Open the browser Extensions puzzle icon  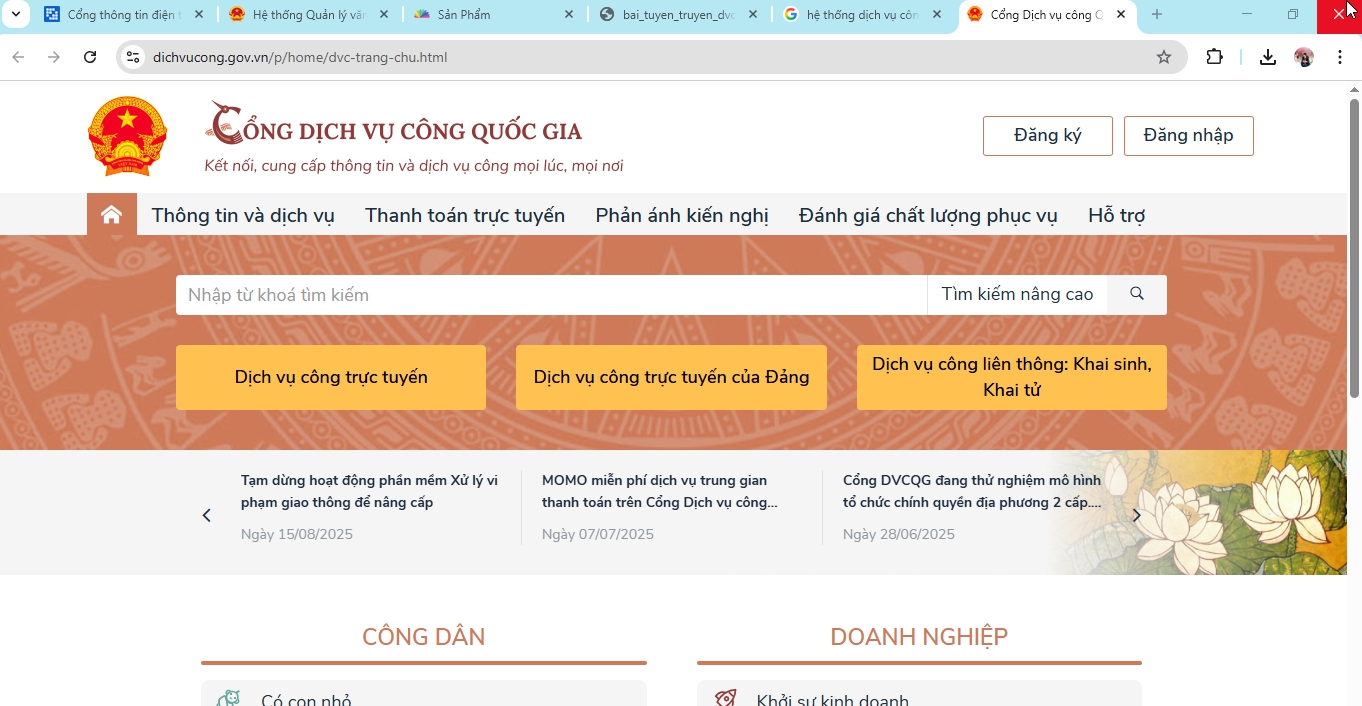click(x=1214, y=58)
